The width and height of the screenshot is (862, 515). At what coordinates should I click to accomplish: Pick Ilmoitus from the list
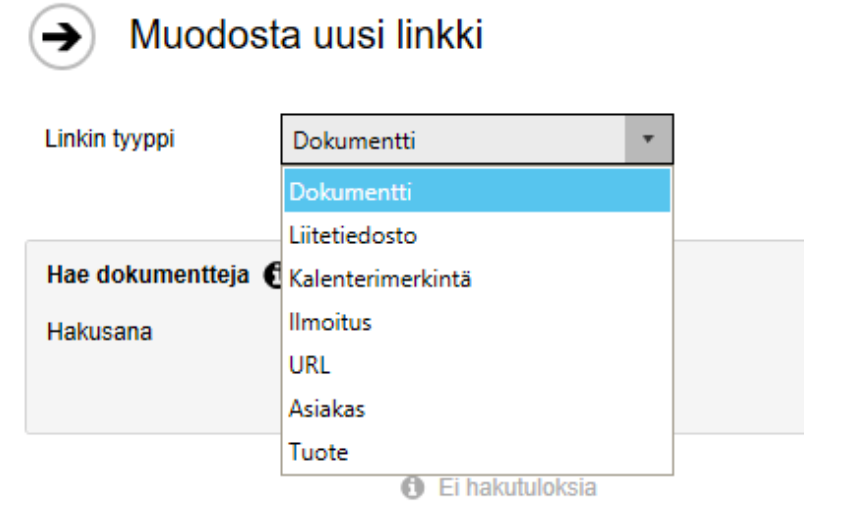click(477, 322)
